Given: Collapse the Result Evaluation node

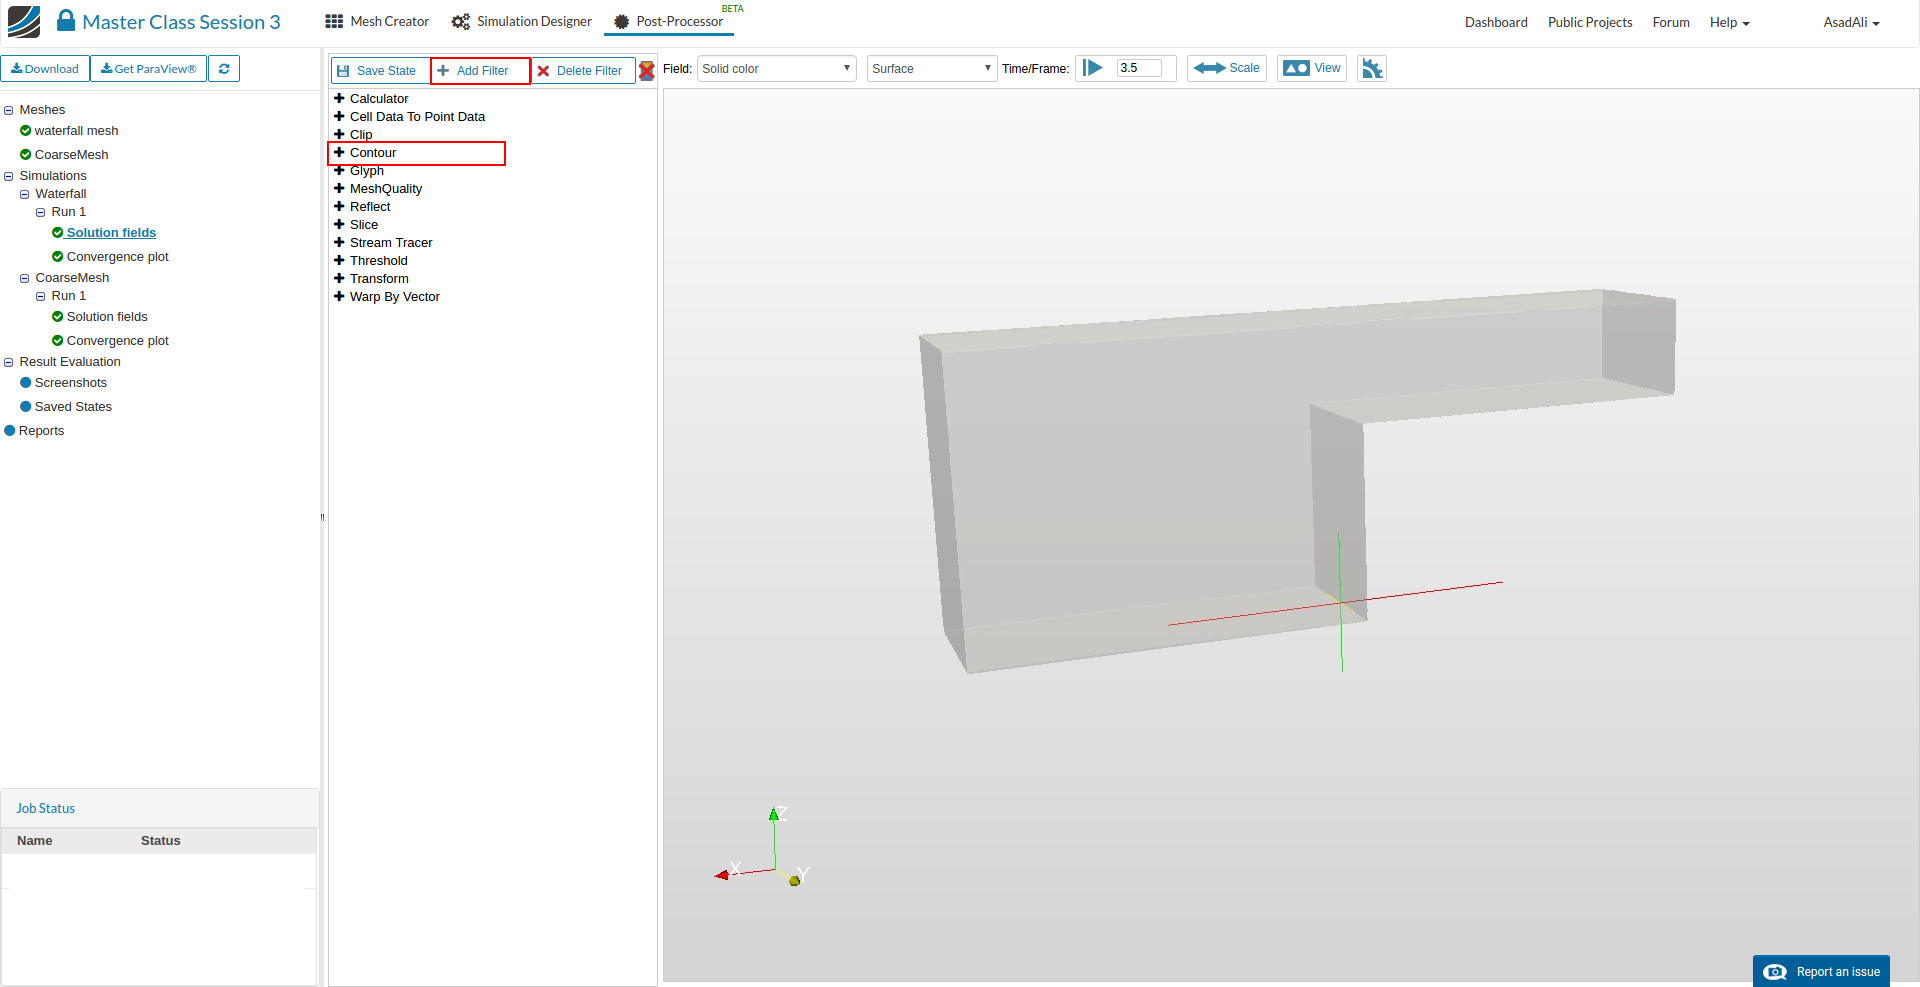Looking at the screenshot, I should [9, 363].
